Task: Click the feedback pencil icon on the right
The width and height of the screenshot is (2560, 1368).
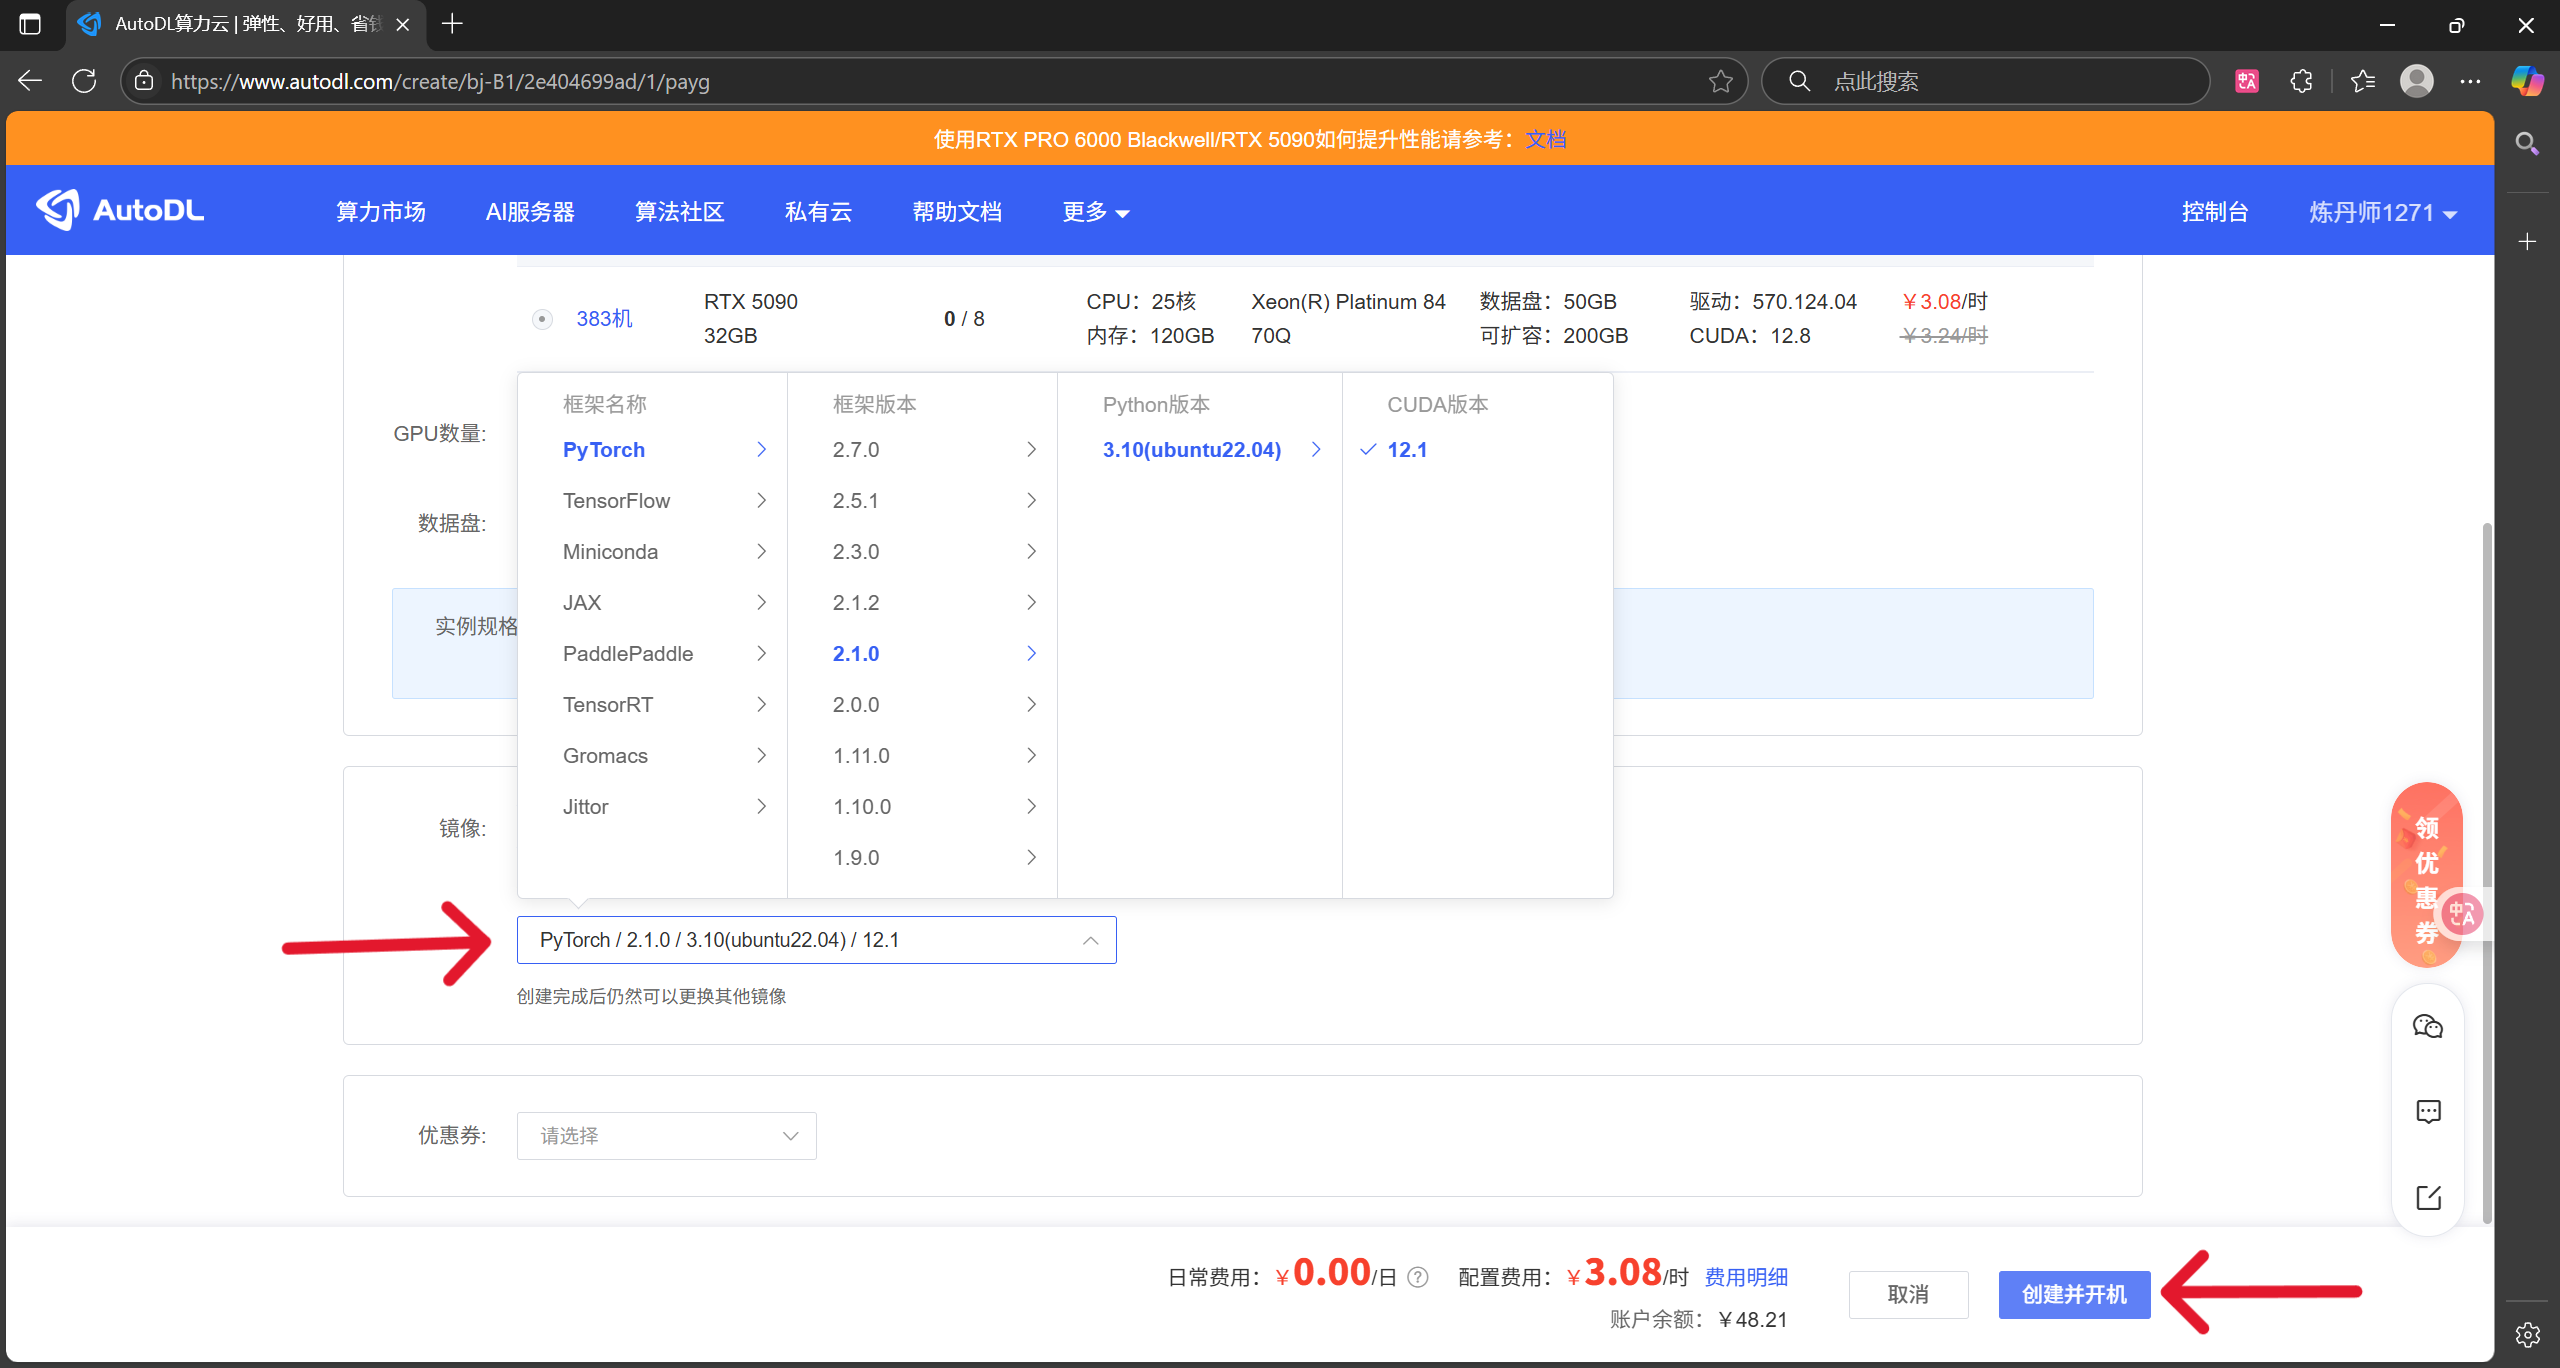Action: (x=2428, y=1197)
